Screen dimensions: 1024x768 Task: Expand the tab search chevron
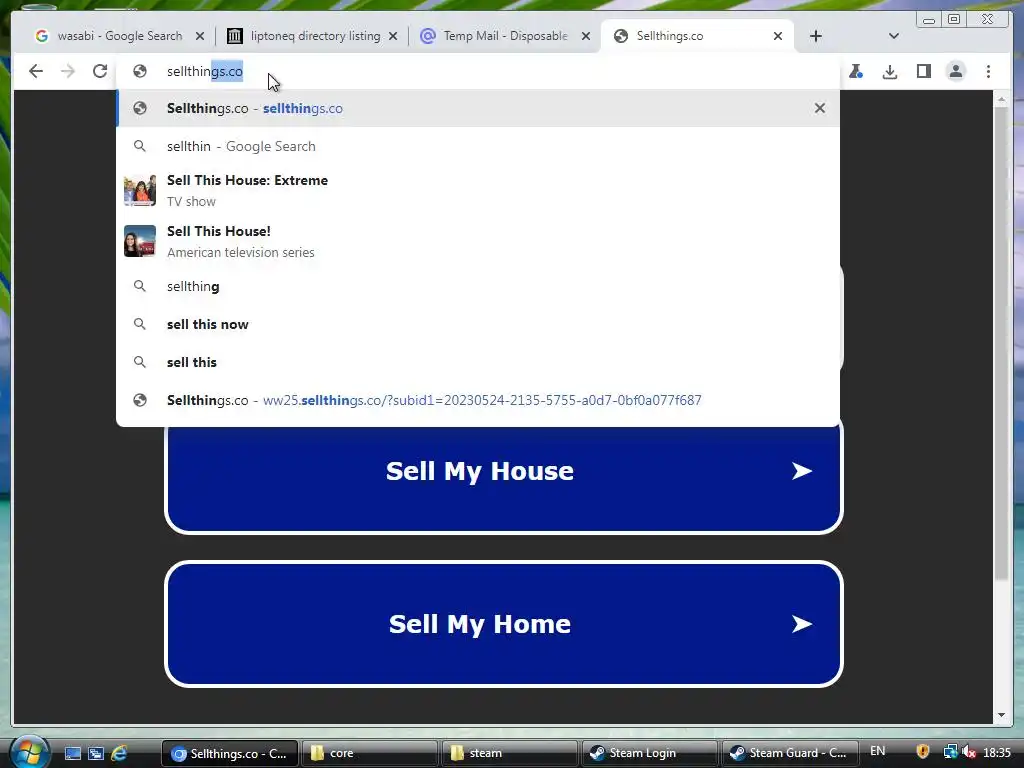click(894, 36)
